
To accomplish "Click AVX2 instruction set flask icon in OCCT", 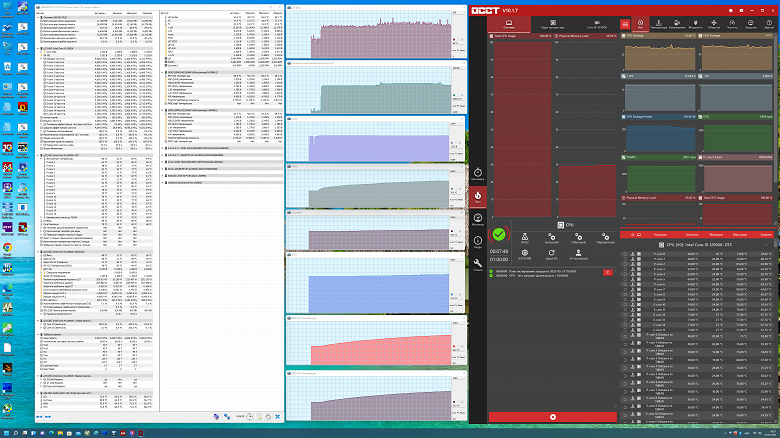I will tap(525, 238).
